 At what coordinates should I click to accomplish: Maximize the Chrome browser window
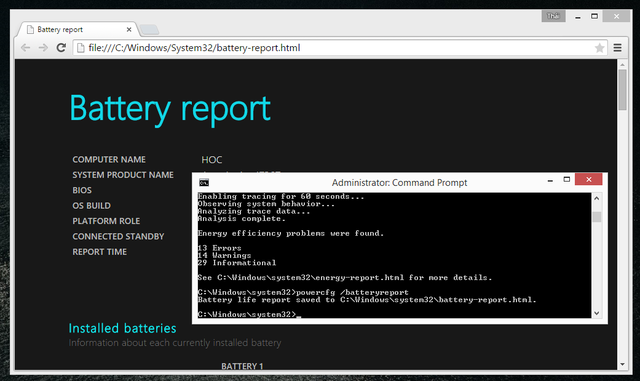(x=594, y=16)
